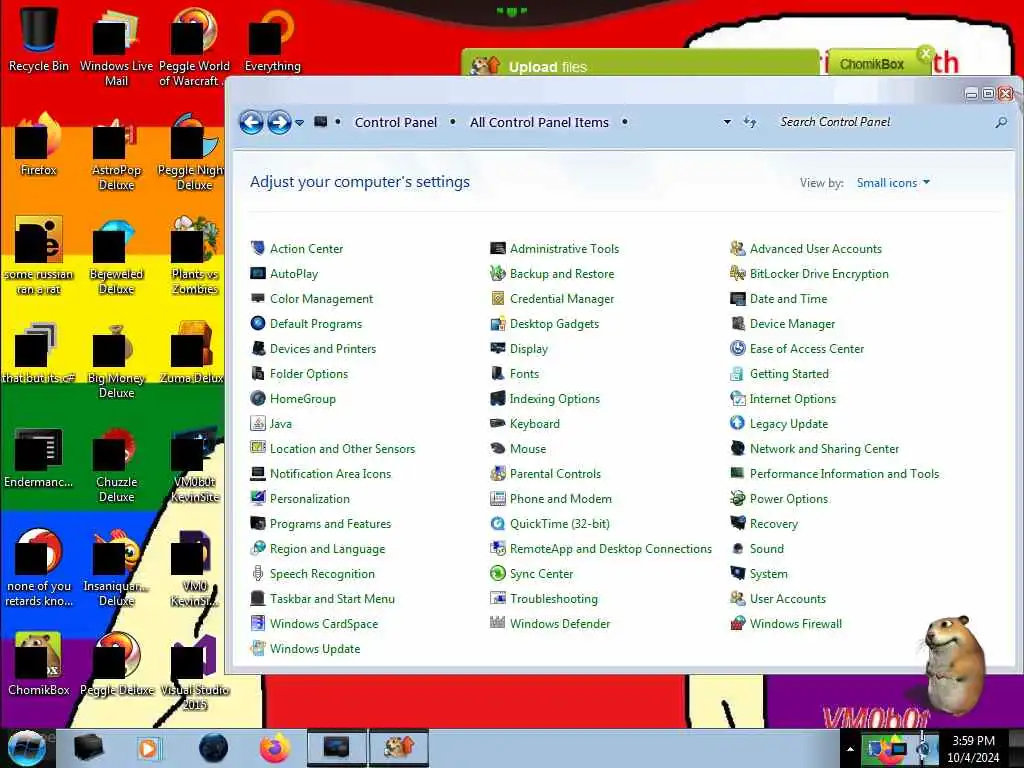Viewport: 1024px width, 768px height.
Task: Open the Action Center icon
Action: coord(258,248)
